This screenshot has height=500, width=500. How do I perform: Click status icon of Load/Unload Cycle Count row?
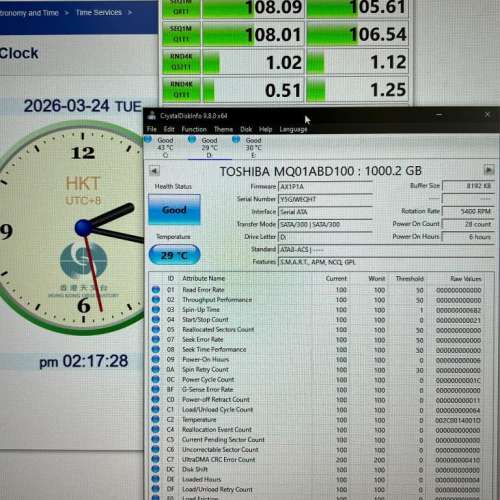(x=156, y=409)
